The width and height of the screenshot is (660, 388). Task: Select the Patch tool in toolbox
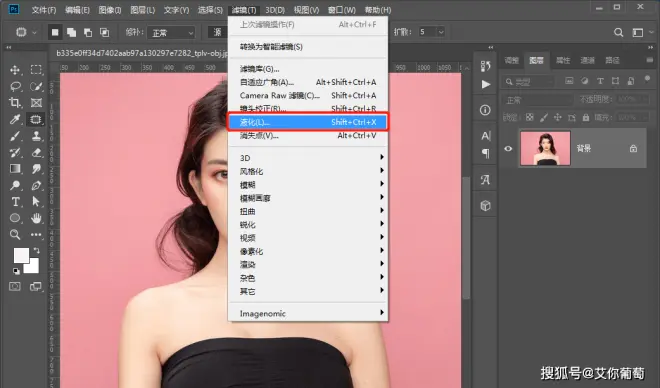pyautogui.click(x=36, y=120)
